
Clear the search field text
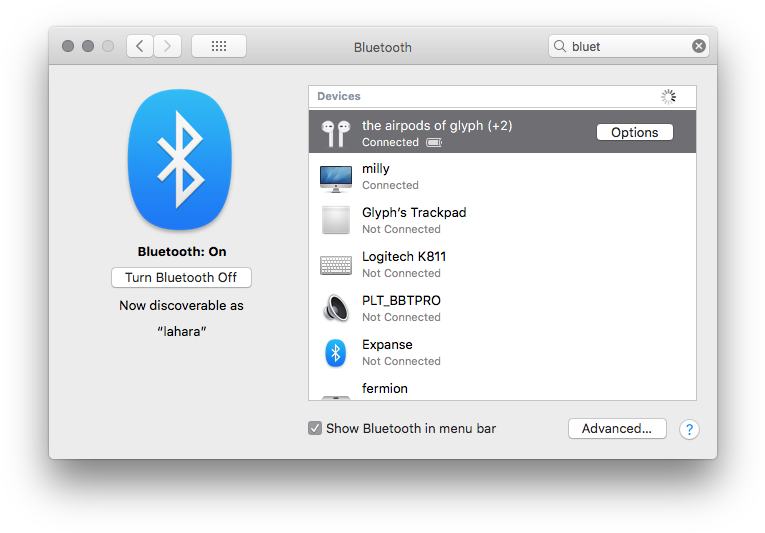[x=699, y=46]
